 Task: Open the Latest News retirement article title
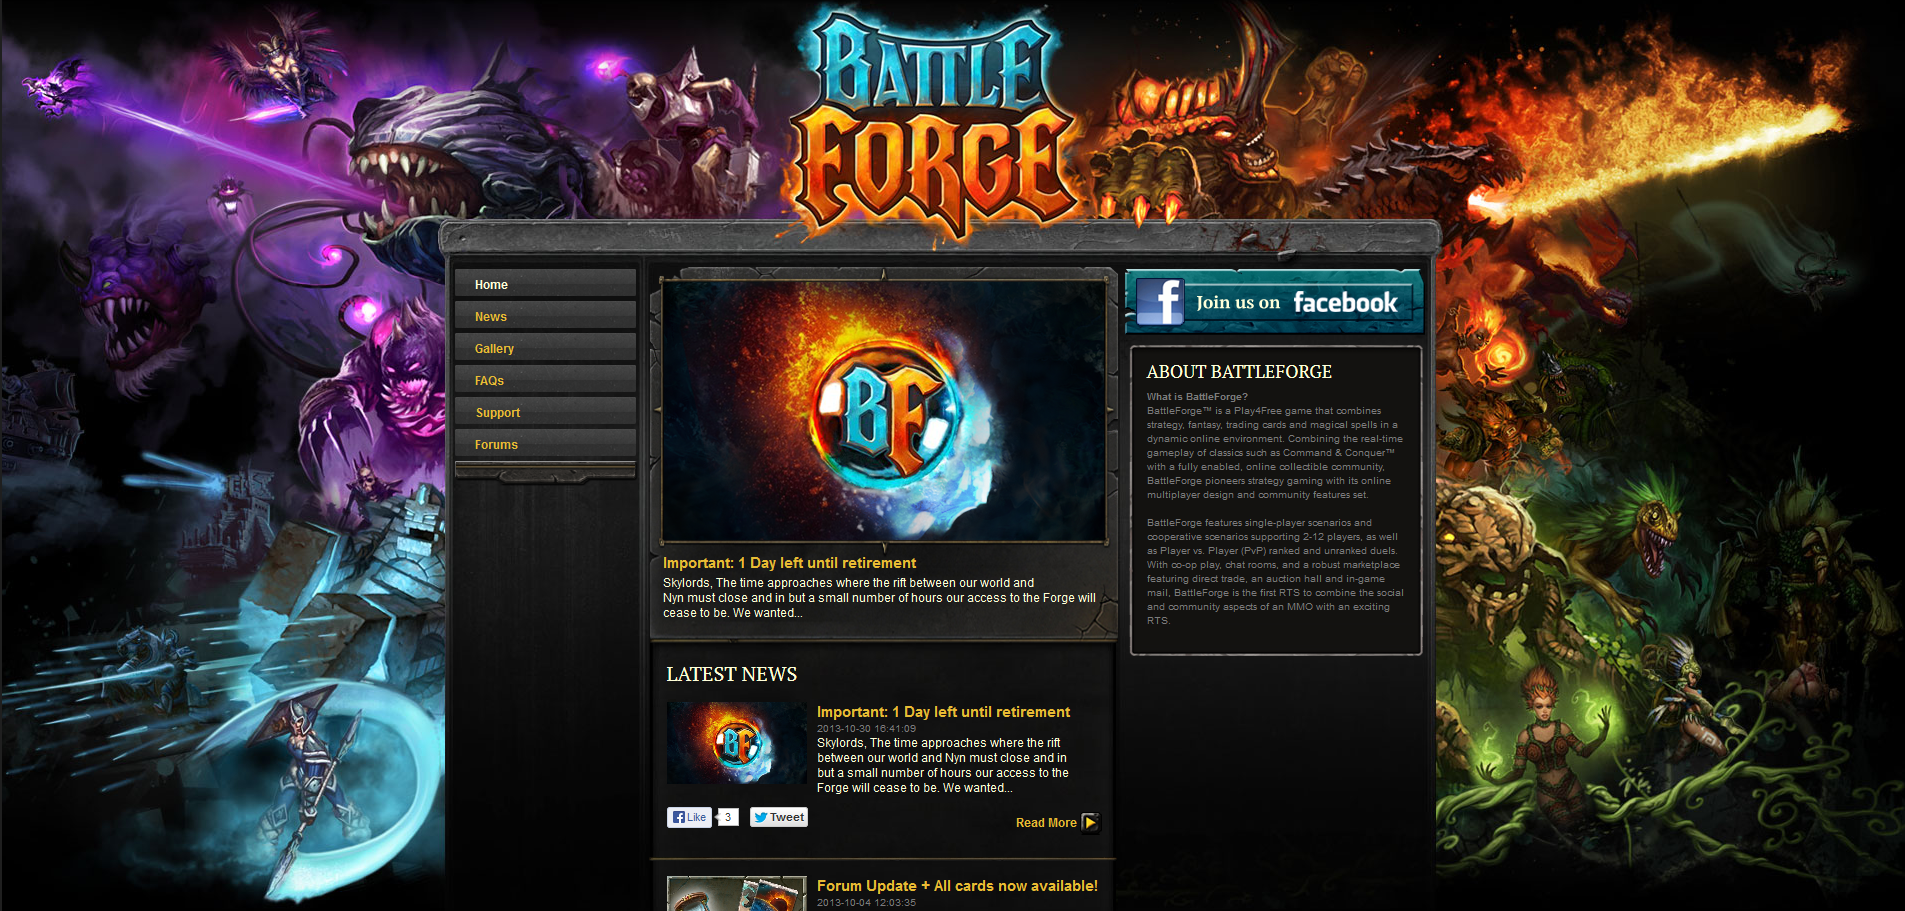coord(943,712)
